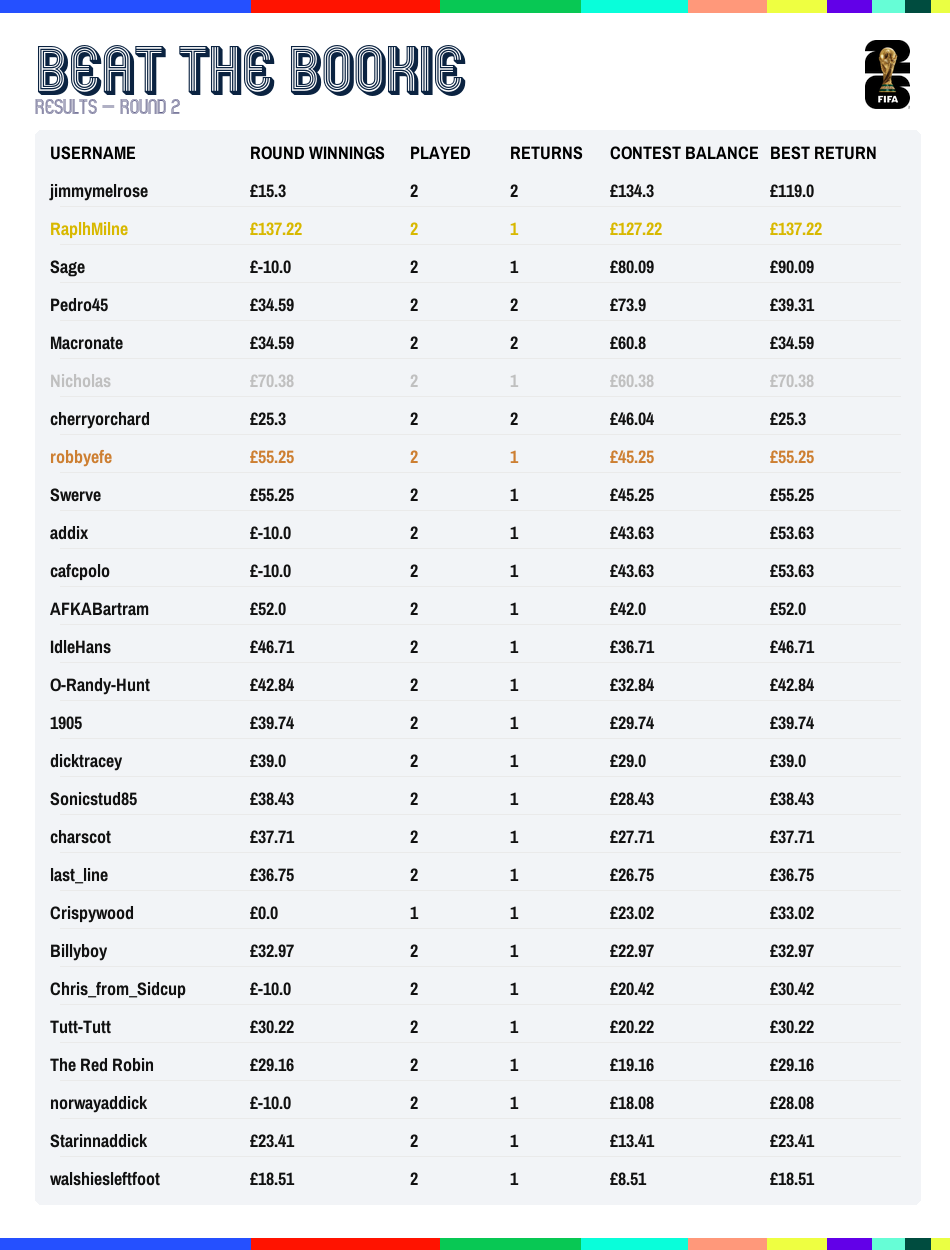Select the USERNAME column header

[93, 153]
